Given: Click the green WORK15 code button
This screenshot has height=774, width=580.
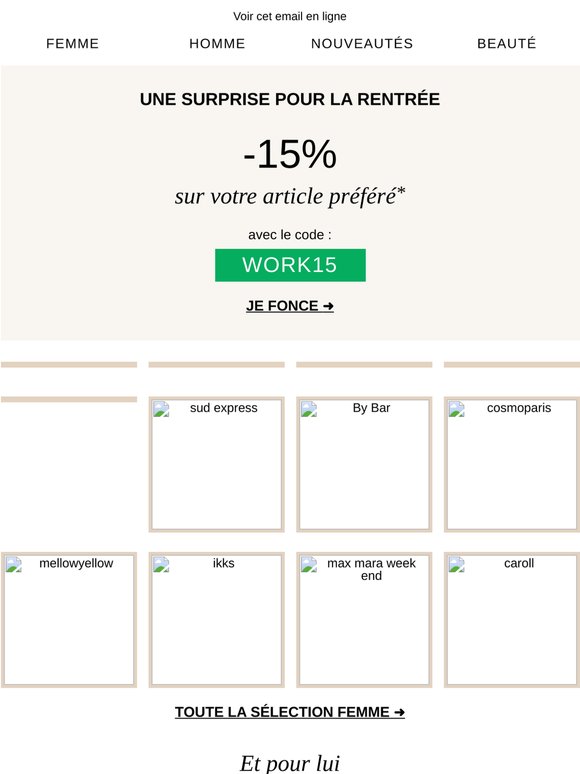Looking at the screenshot, I should click(x=290, y=265).
